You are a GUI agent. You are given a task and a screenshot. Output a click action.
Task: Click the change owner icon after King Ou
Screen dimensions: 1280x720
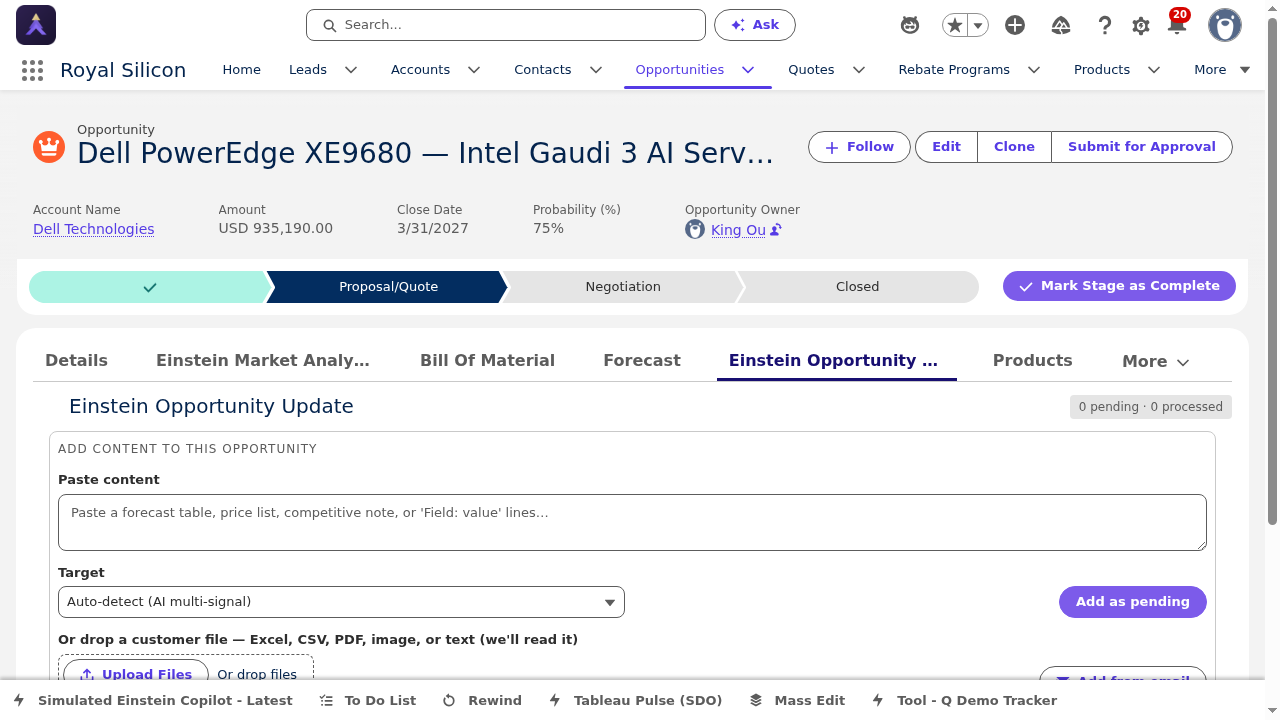[x=776, y=230]
